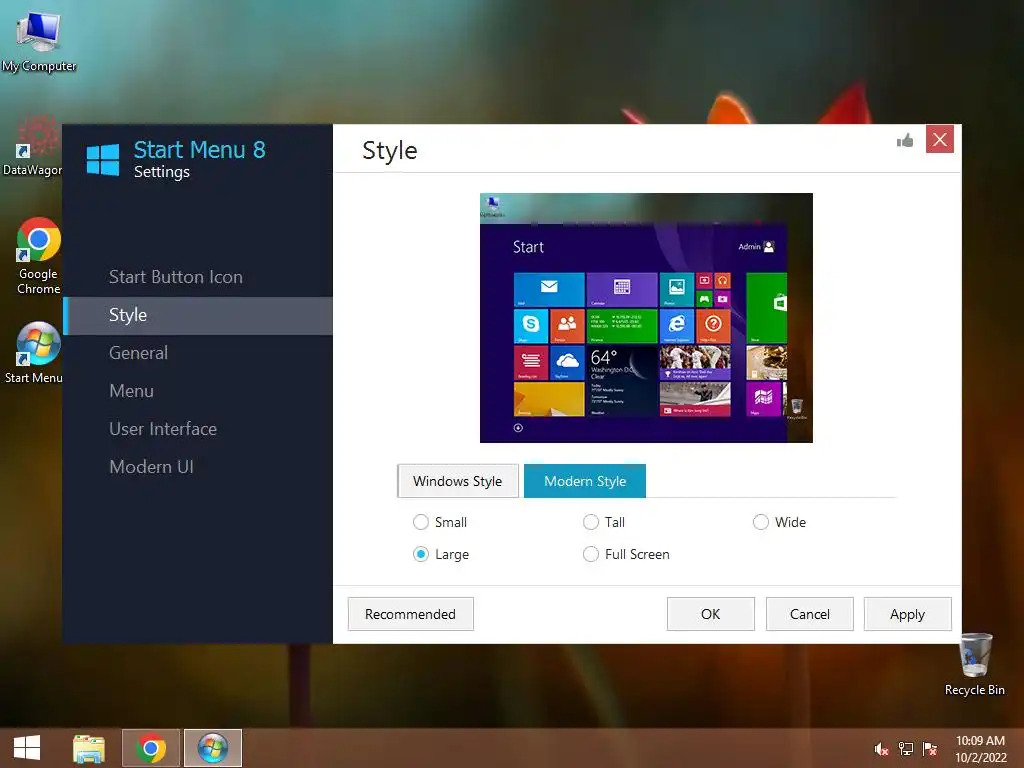Select the Recycle Bin desktop icon
This screenshot has height=768, width=1024.
tap(974, 664)
